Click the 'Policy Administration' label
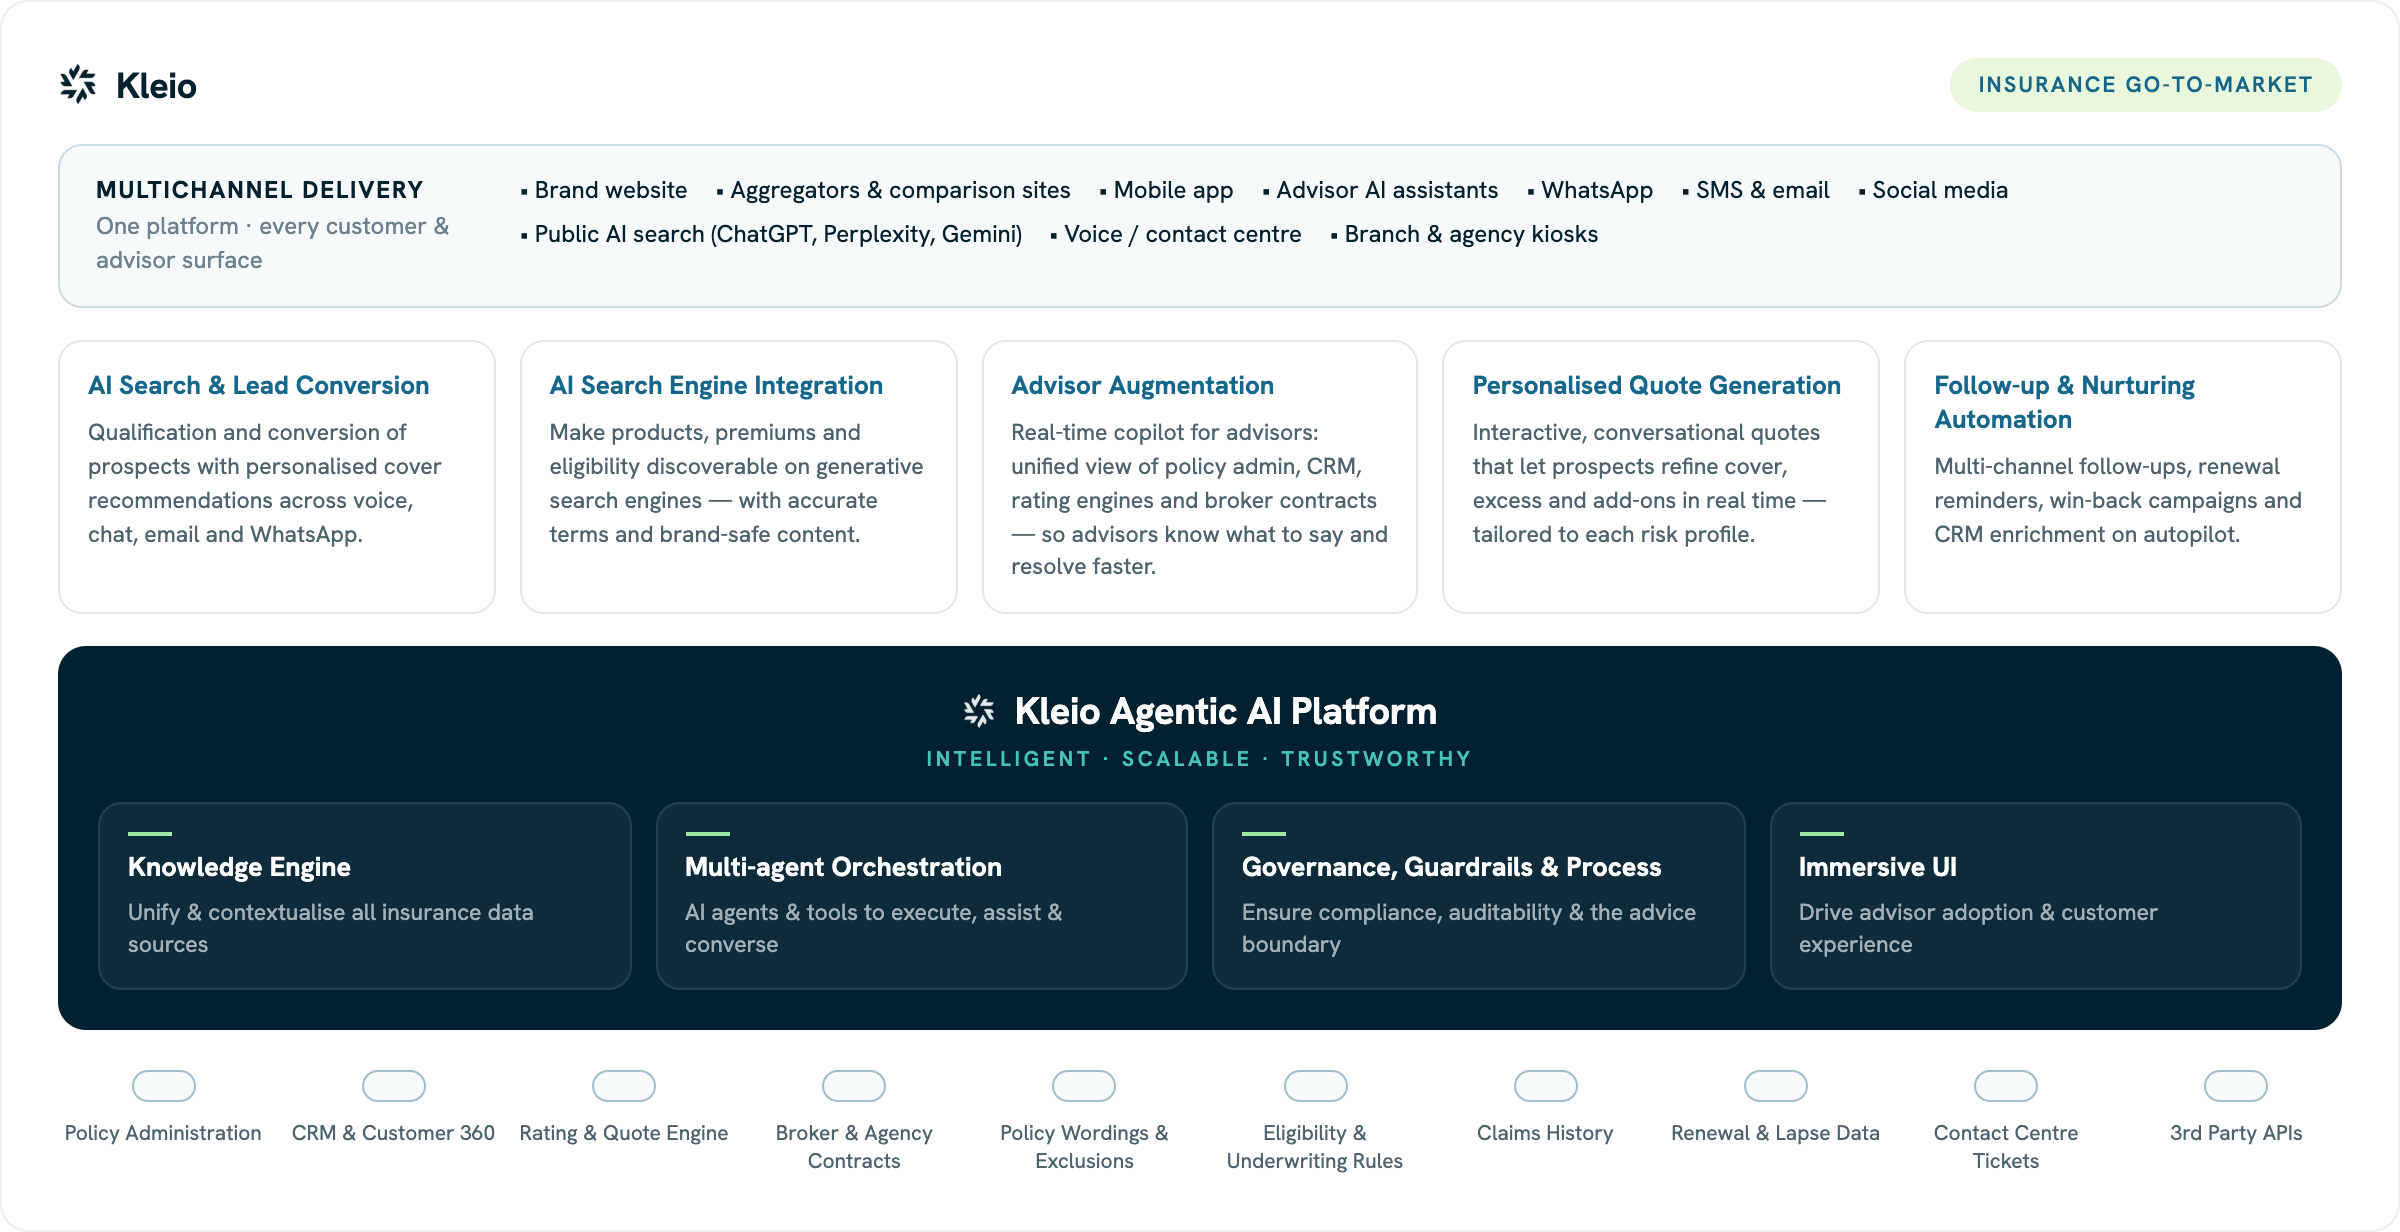 (x=163, y=1133)
